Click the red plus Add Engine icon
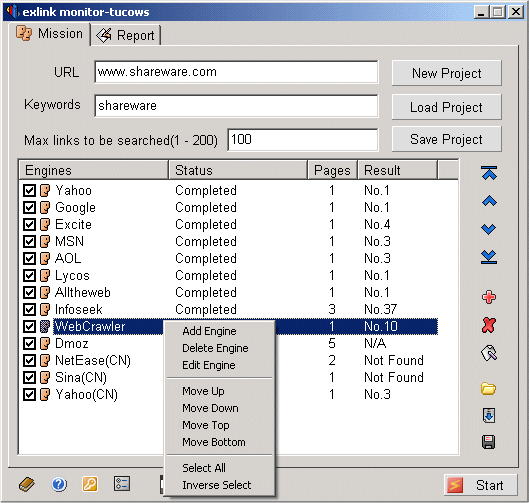This screenshot has height=503, width=529. (x=489, y=297)
